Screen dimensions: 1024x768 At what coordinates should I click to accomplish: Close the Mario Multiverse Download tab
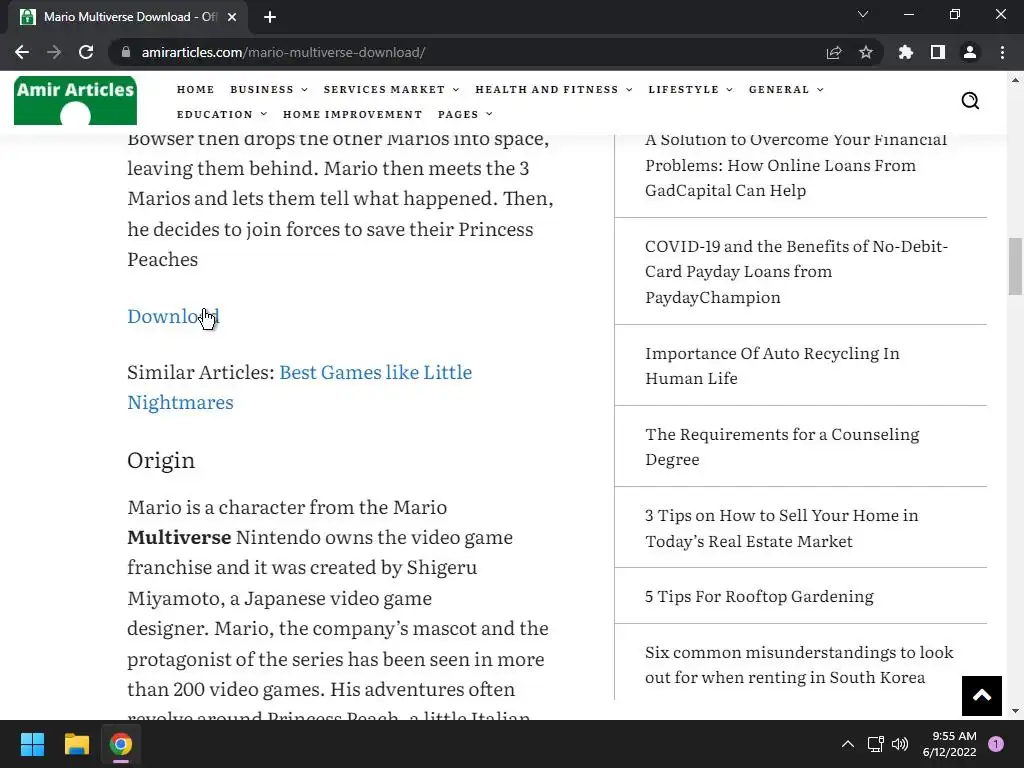coord(232,17)
